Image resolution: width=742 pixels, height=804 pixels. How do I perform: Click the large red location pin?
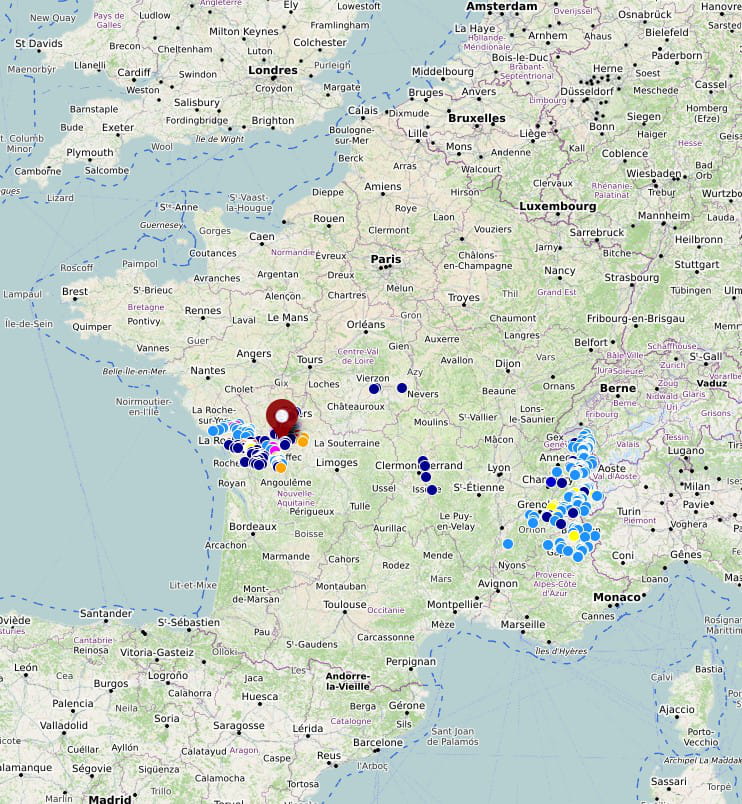point(282,414)
